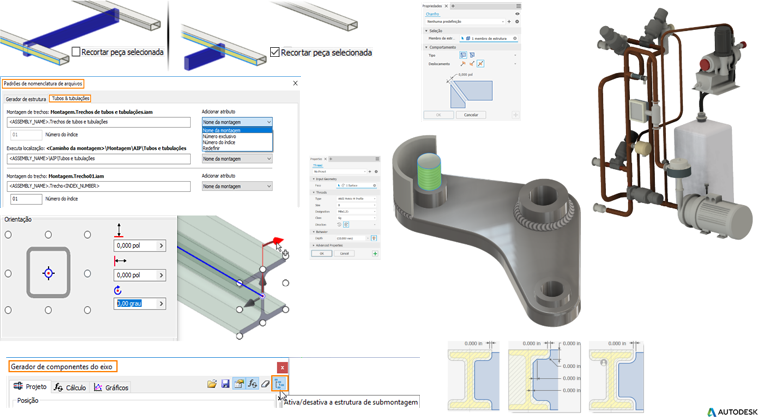
Task: Open the thread Type dropdown
Action: tap(356, 199)
